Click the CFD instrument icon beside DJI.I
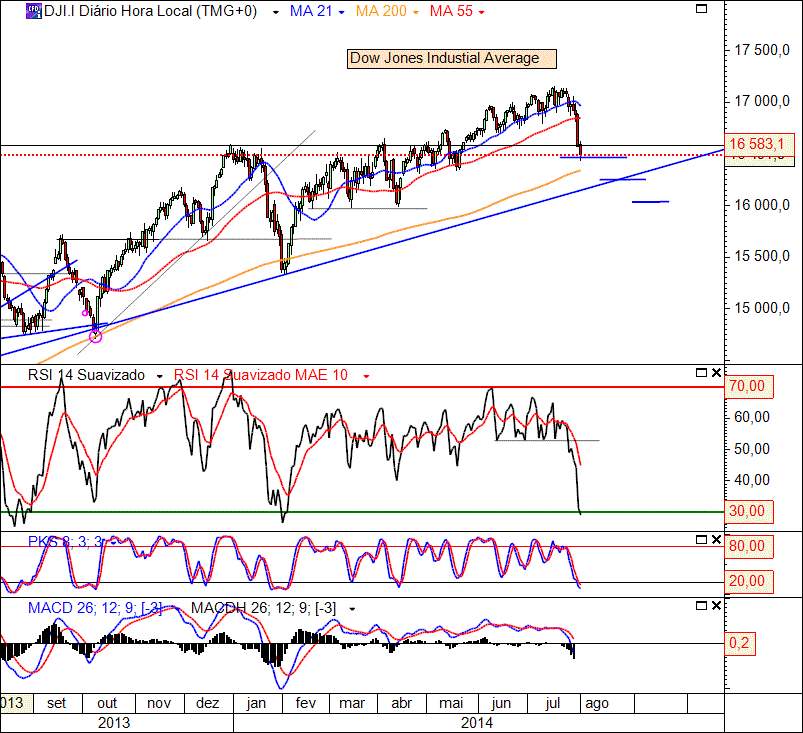This screenshot has width=803, height=733. (34, 11)
